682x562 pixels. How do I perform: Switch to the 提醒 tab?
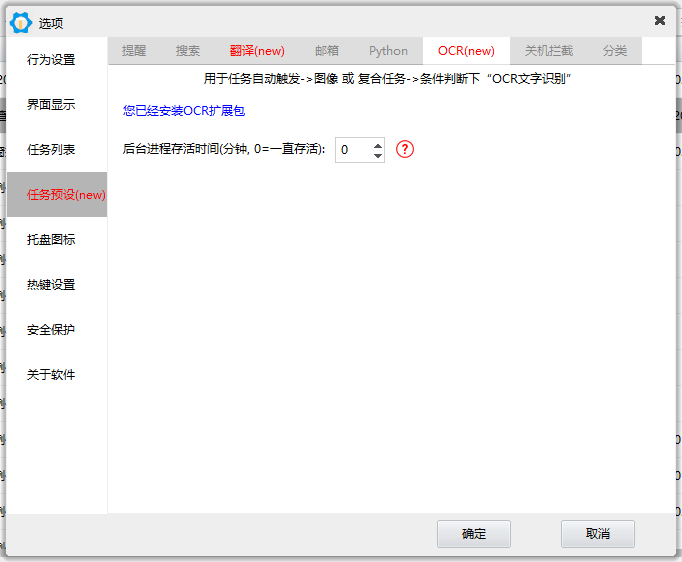134,51
